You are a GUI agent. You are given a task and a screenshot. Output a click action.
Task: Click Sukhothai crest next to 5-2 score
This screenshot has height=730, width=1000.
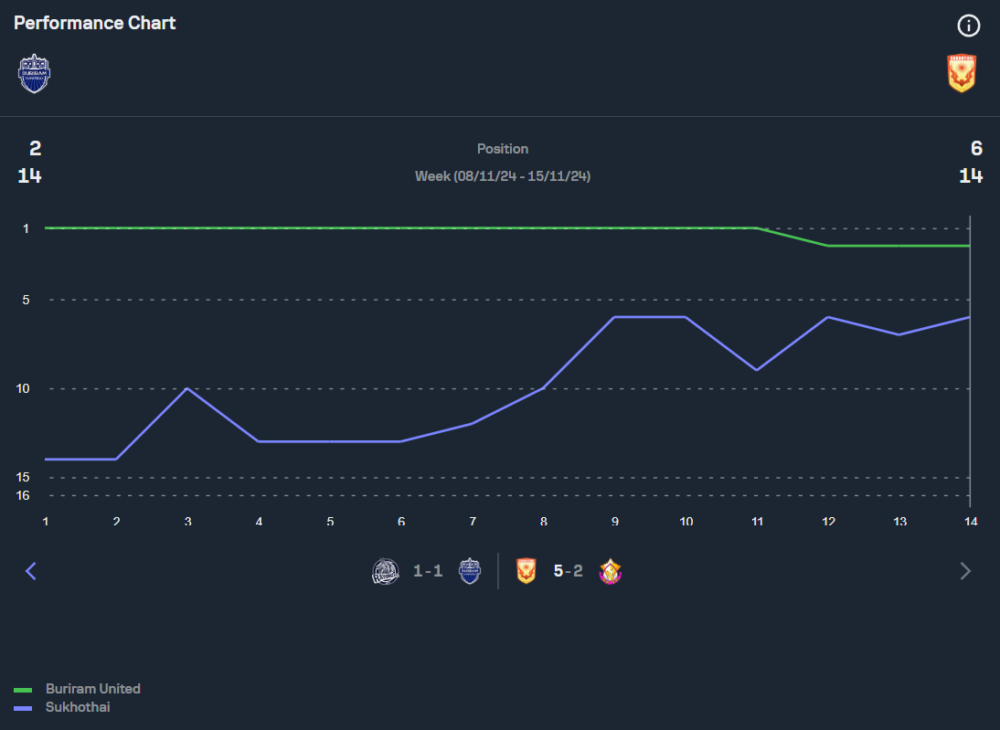pos(527,571)
